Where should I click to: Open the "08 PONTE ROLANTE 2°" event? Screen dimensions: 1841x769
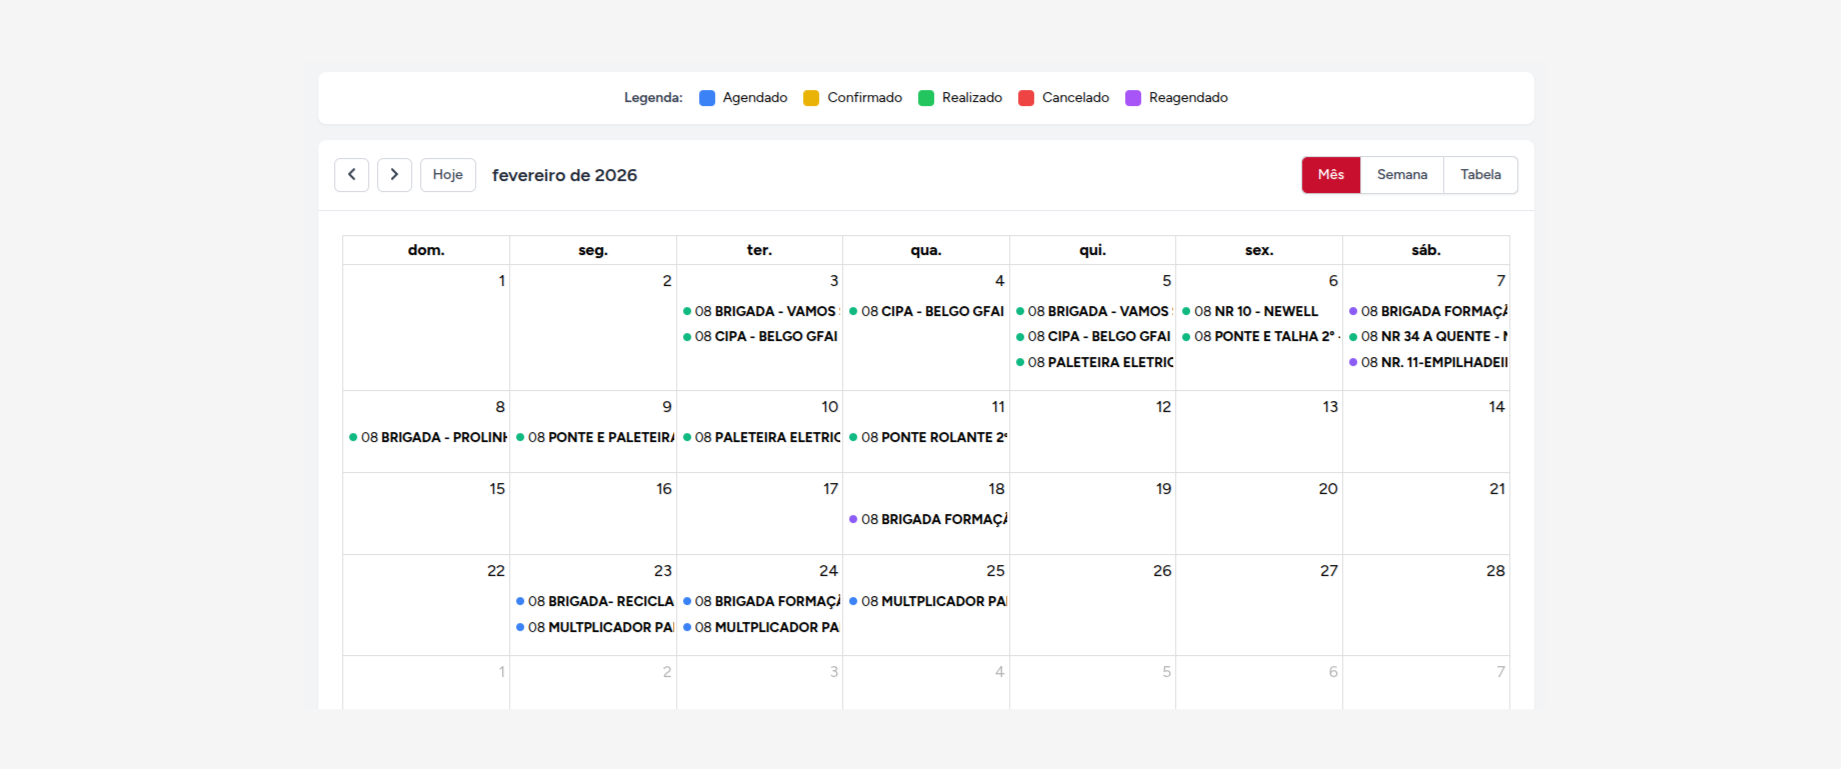click(x=926, y=437)
